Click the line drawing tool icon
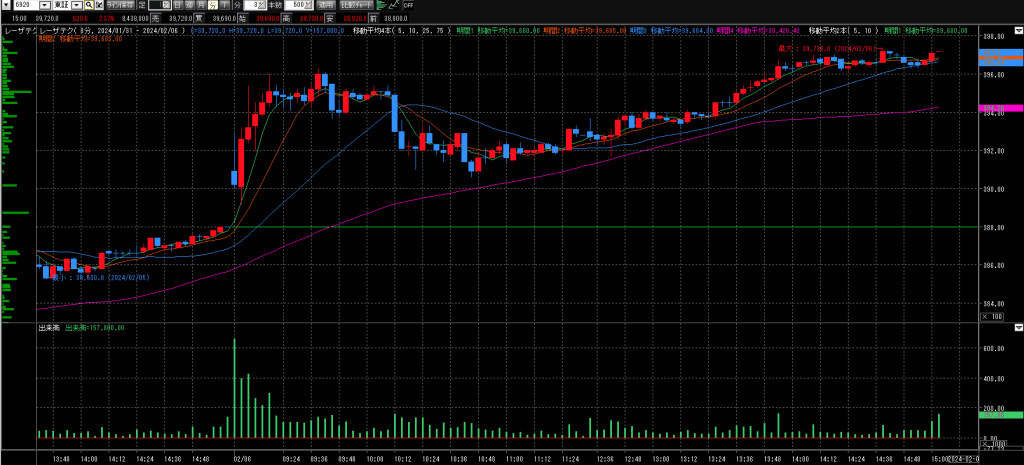Image resolution: width=1024 pixels, height=465 pixels. pyautogui.click(x=394, y=5)
